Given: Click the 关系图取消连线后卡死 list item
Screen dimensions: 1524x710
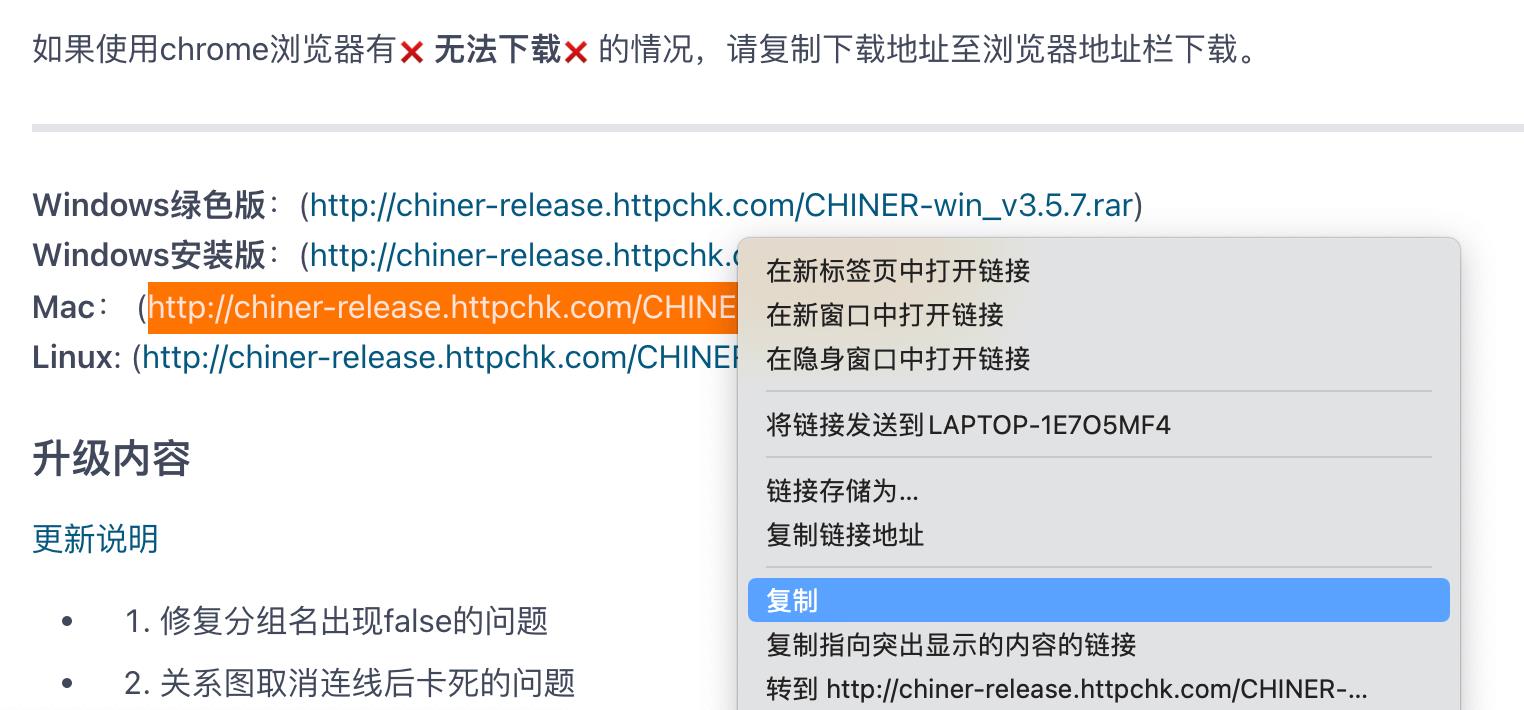Looking at the screenshot, I should click(350, 683).
